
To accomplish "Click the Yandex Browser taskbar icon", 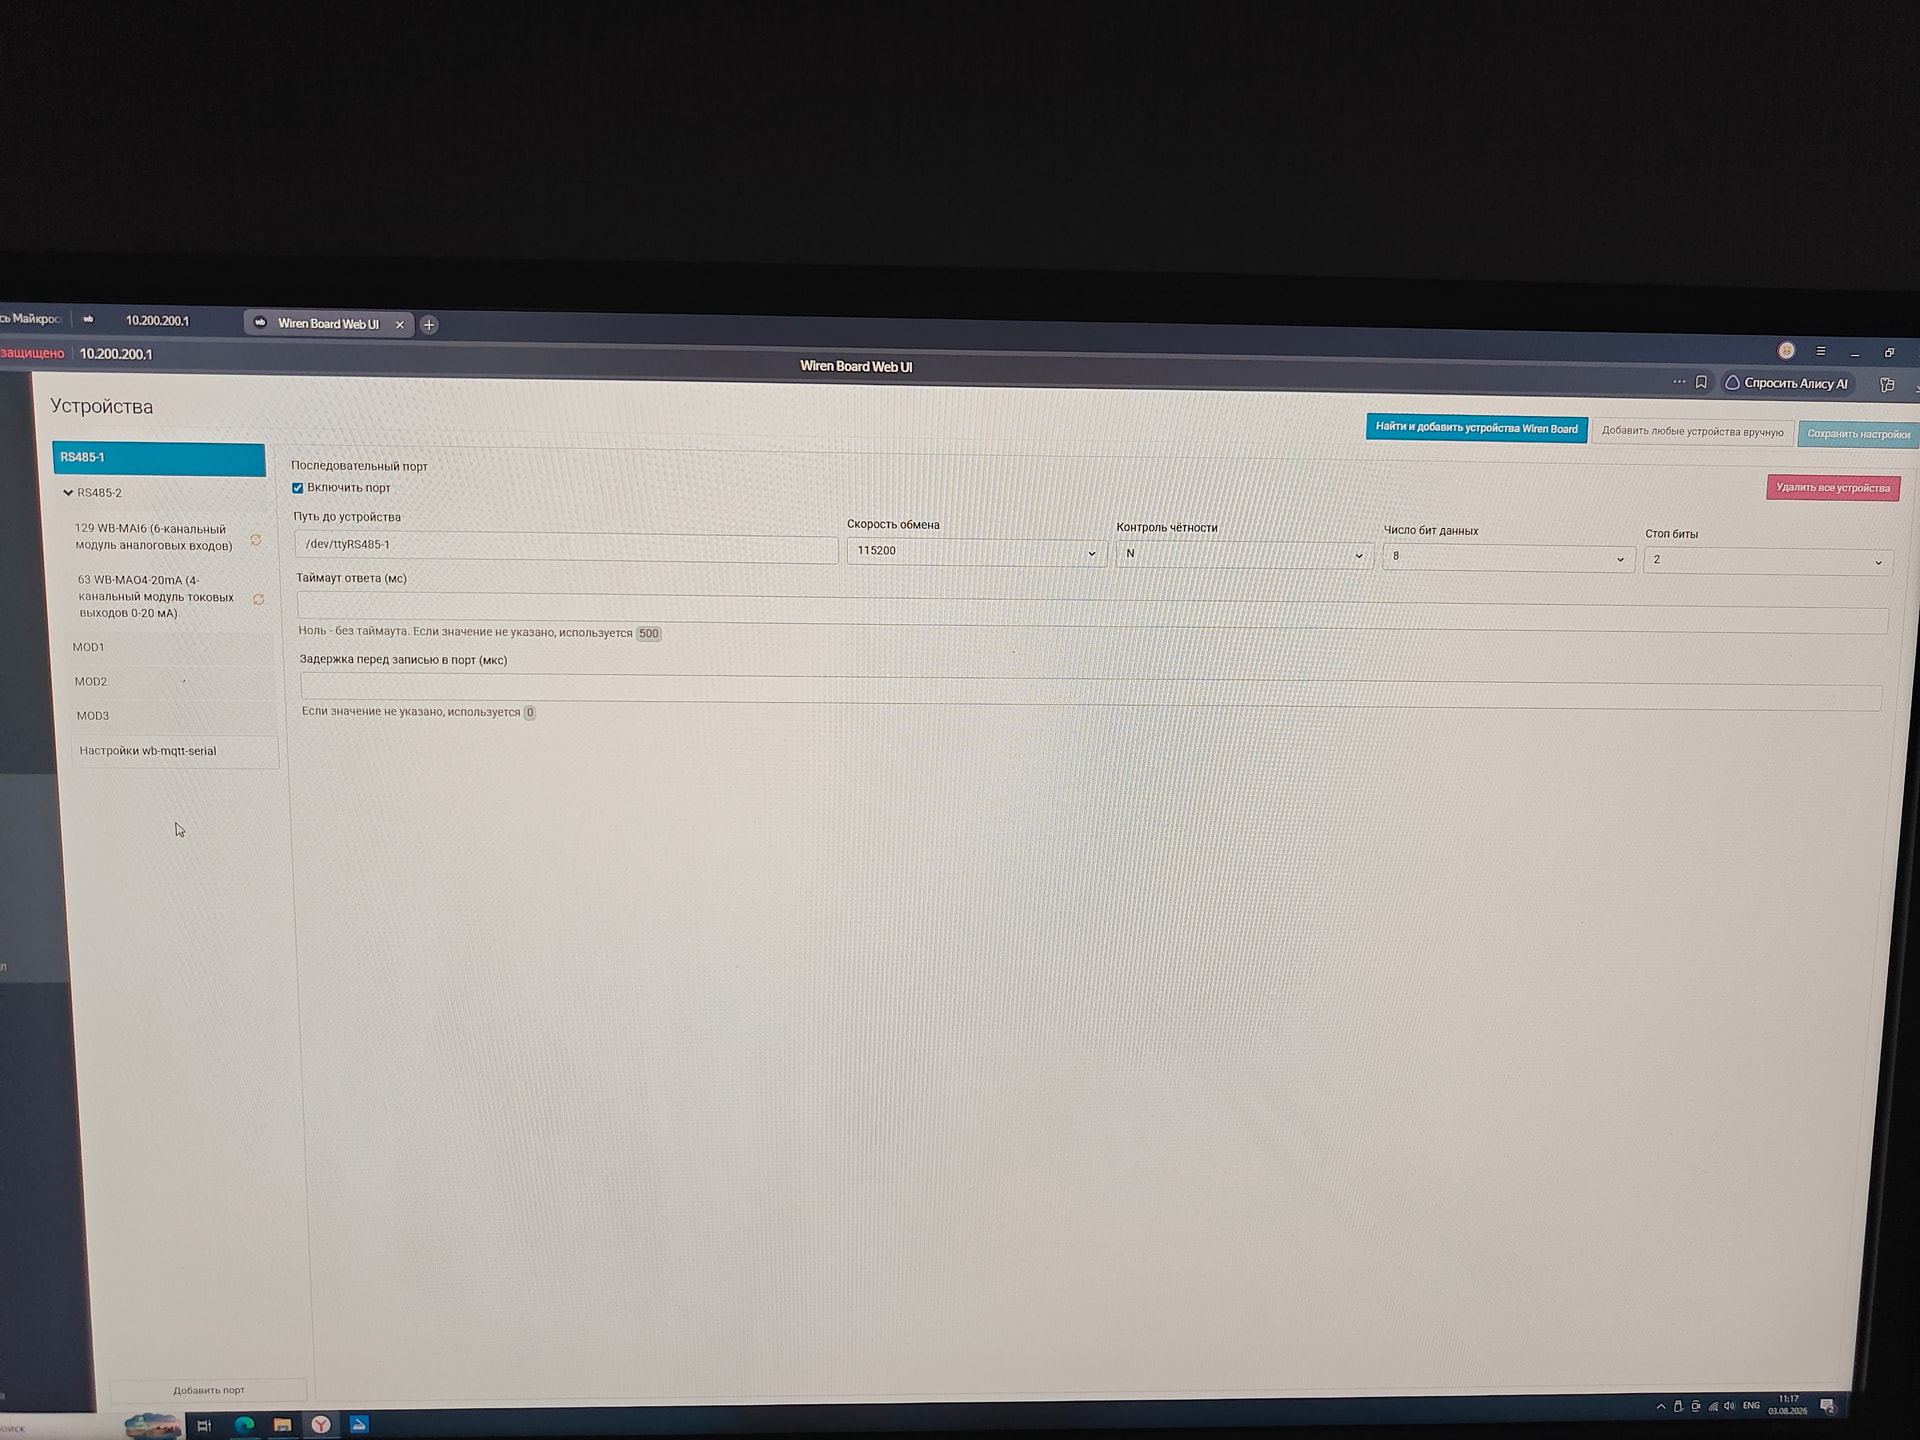I will (321, 1425).
